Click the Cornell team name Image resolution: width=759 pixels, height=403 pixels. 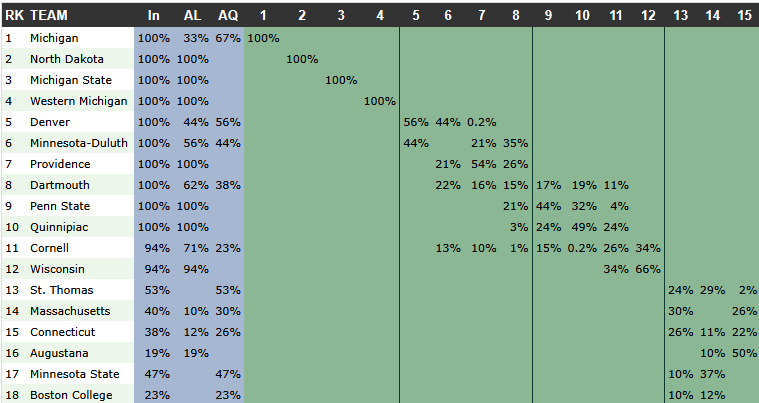49,248
